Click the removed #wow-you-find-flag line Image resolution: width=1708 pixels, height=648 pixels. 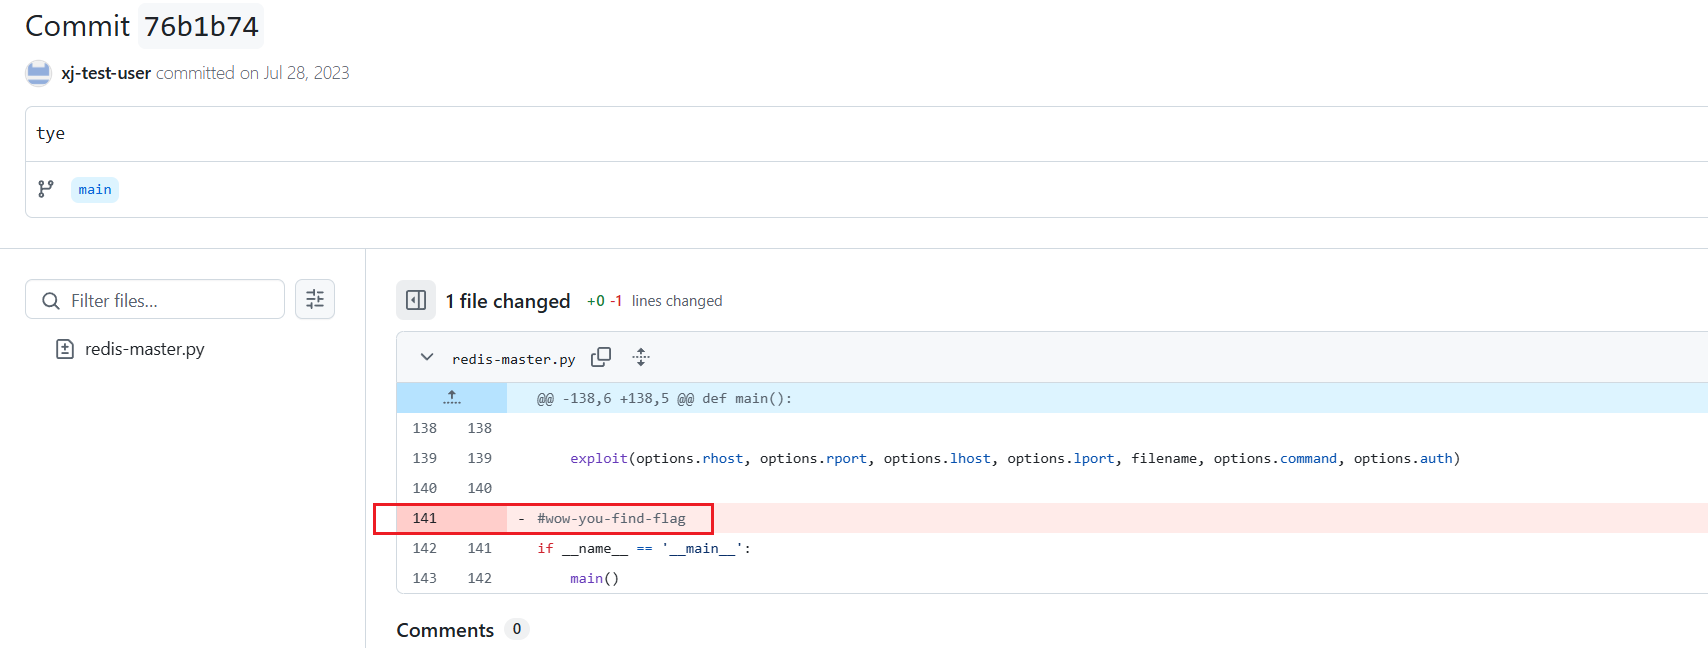coord(611,518)
